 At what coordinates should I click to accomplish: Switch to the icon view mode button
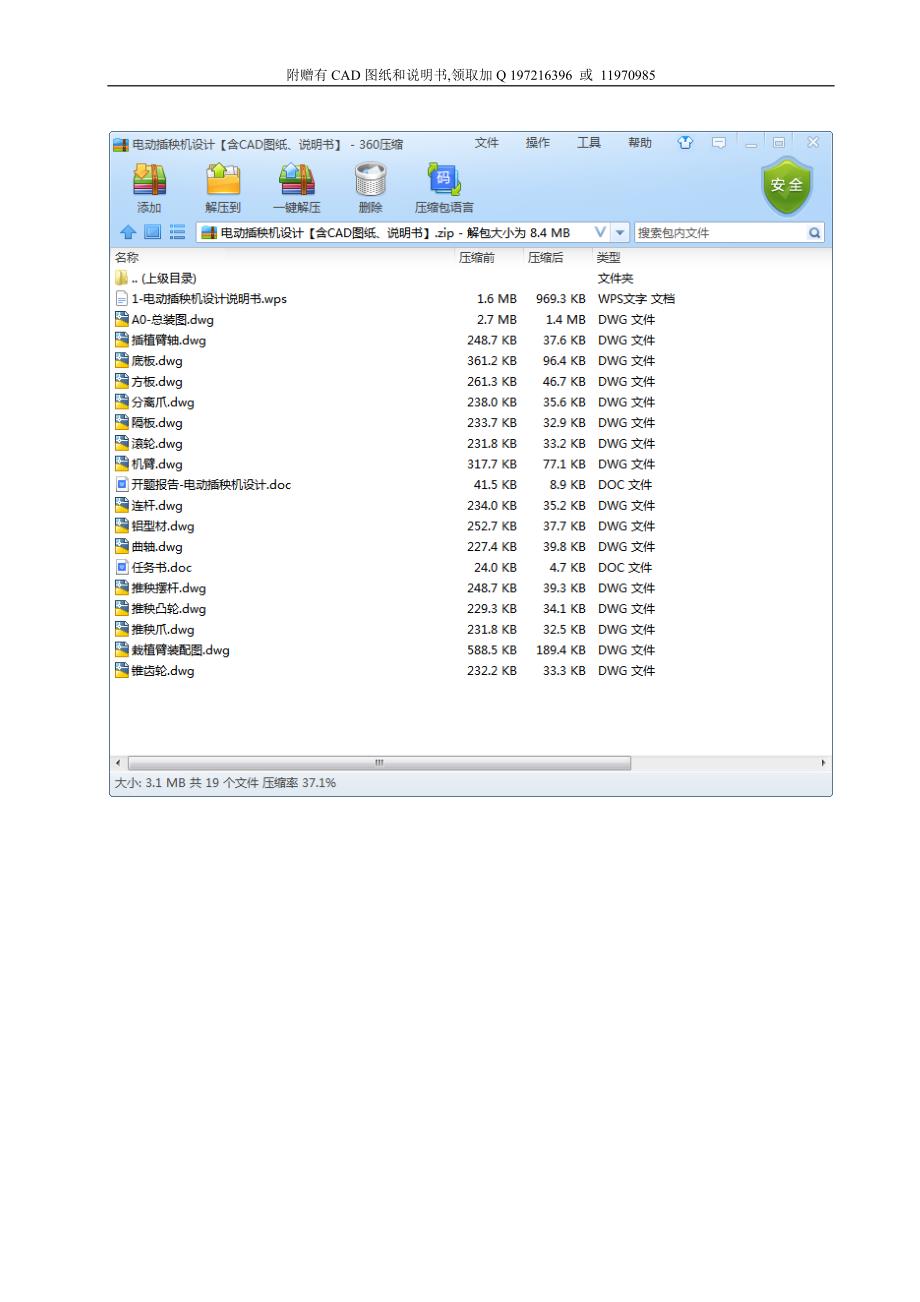pyautogui.click(x=152, y=232)
